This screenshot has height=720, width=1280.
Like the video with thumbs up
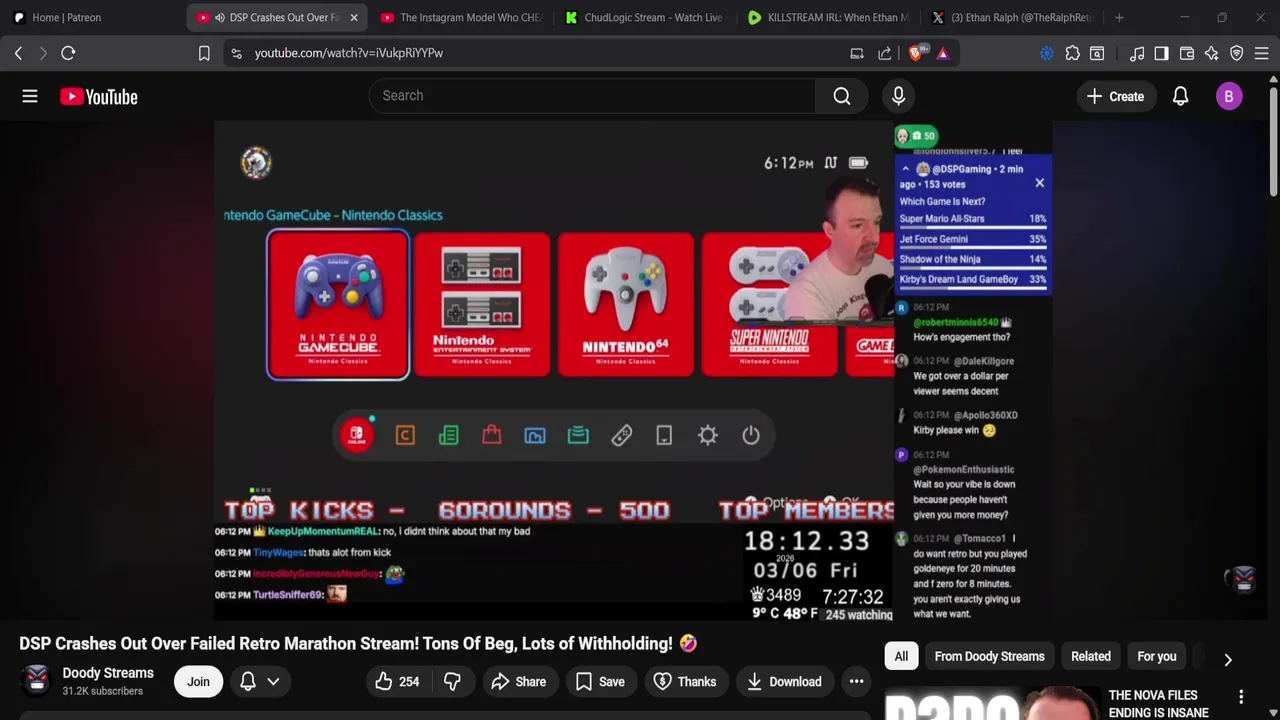click(397, 682)
